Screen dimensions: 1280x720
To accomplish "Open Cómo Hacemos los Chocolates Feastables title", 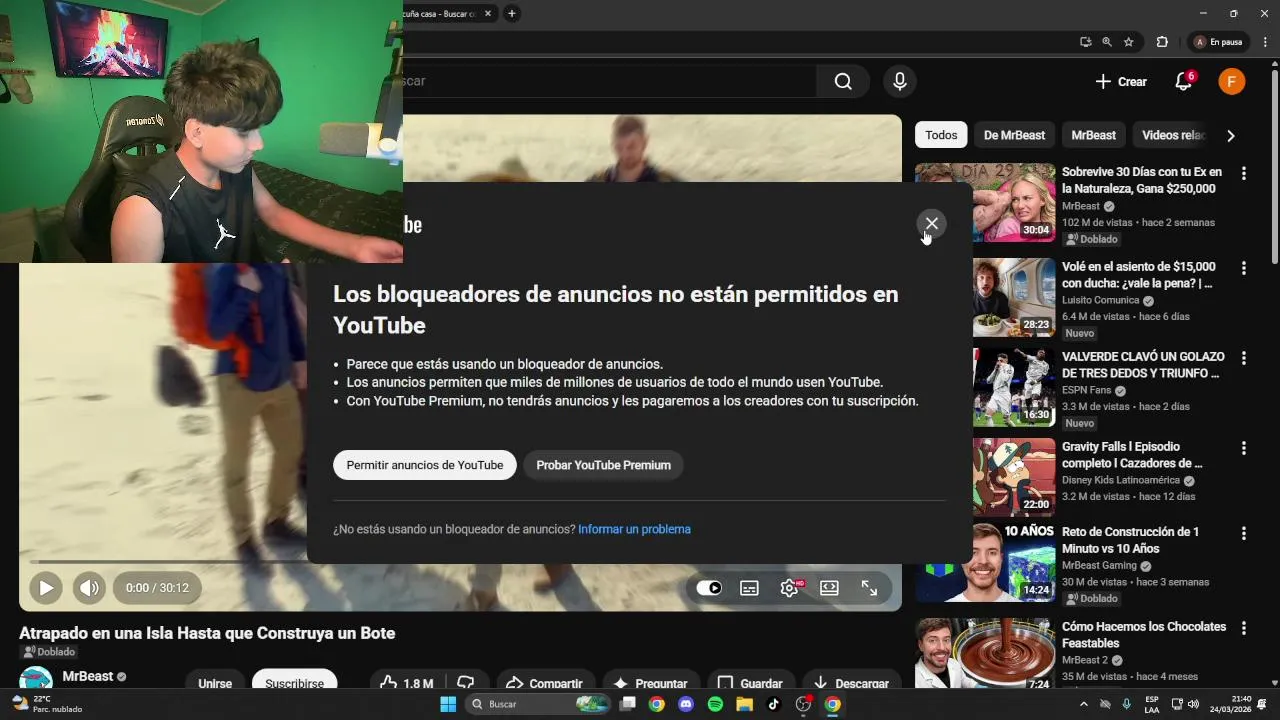I will [1144, 635].
